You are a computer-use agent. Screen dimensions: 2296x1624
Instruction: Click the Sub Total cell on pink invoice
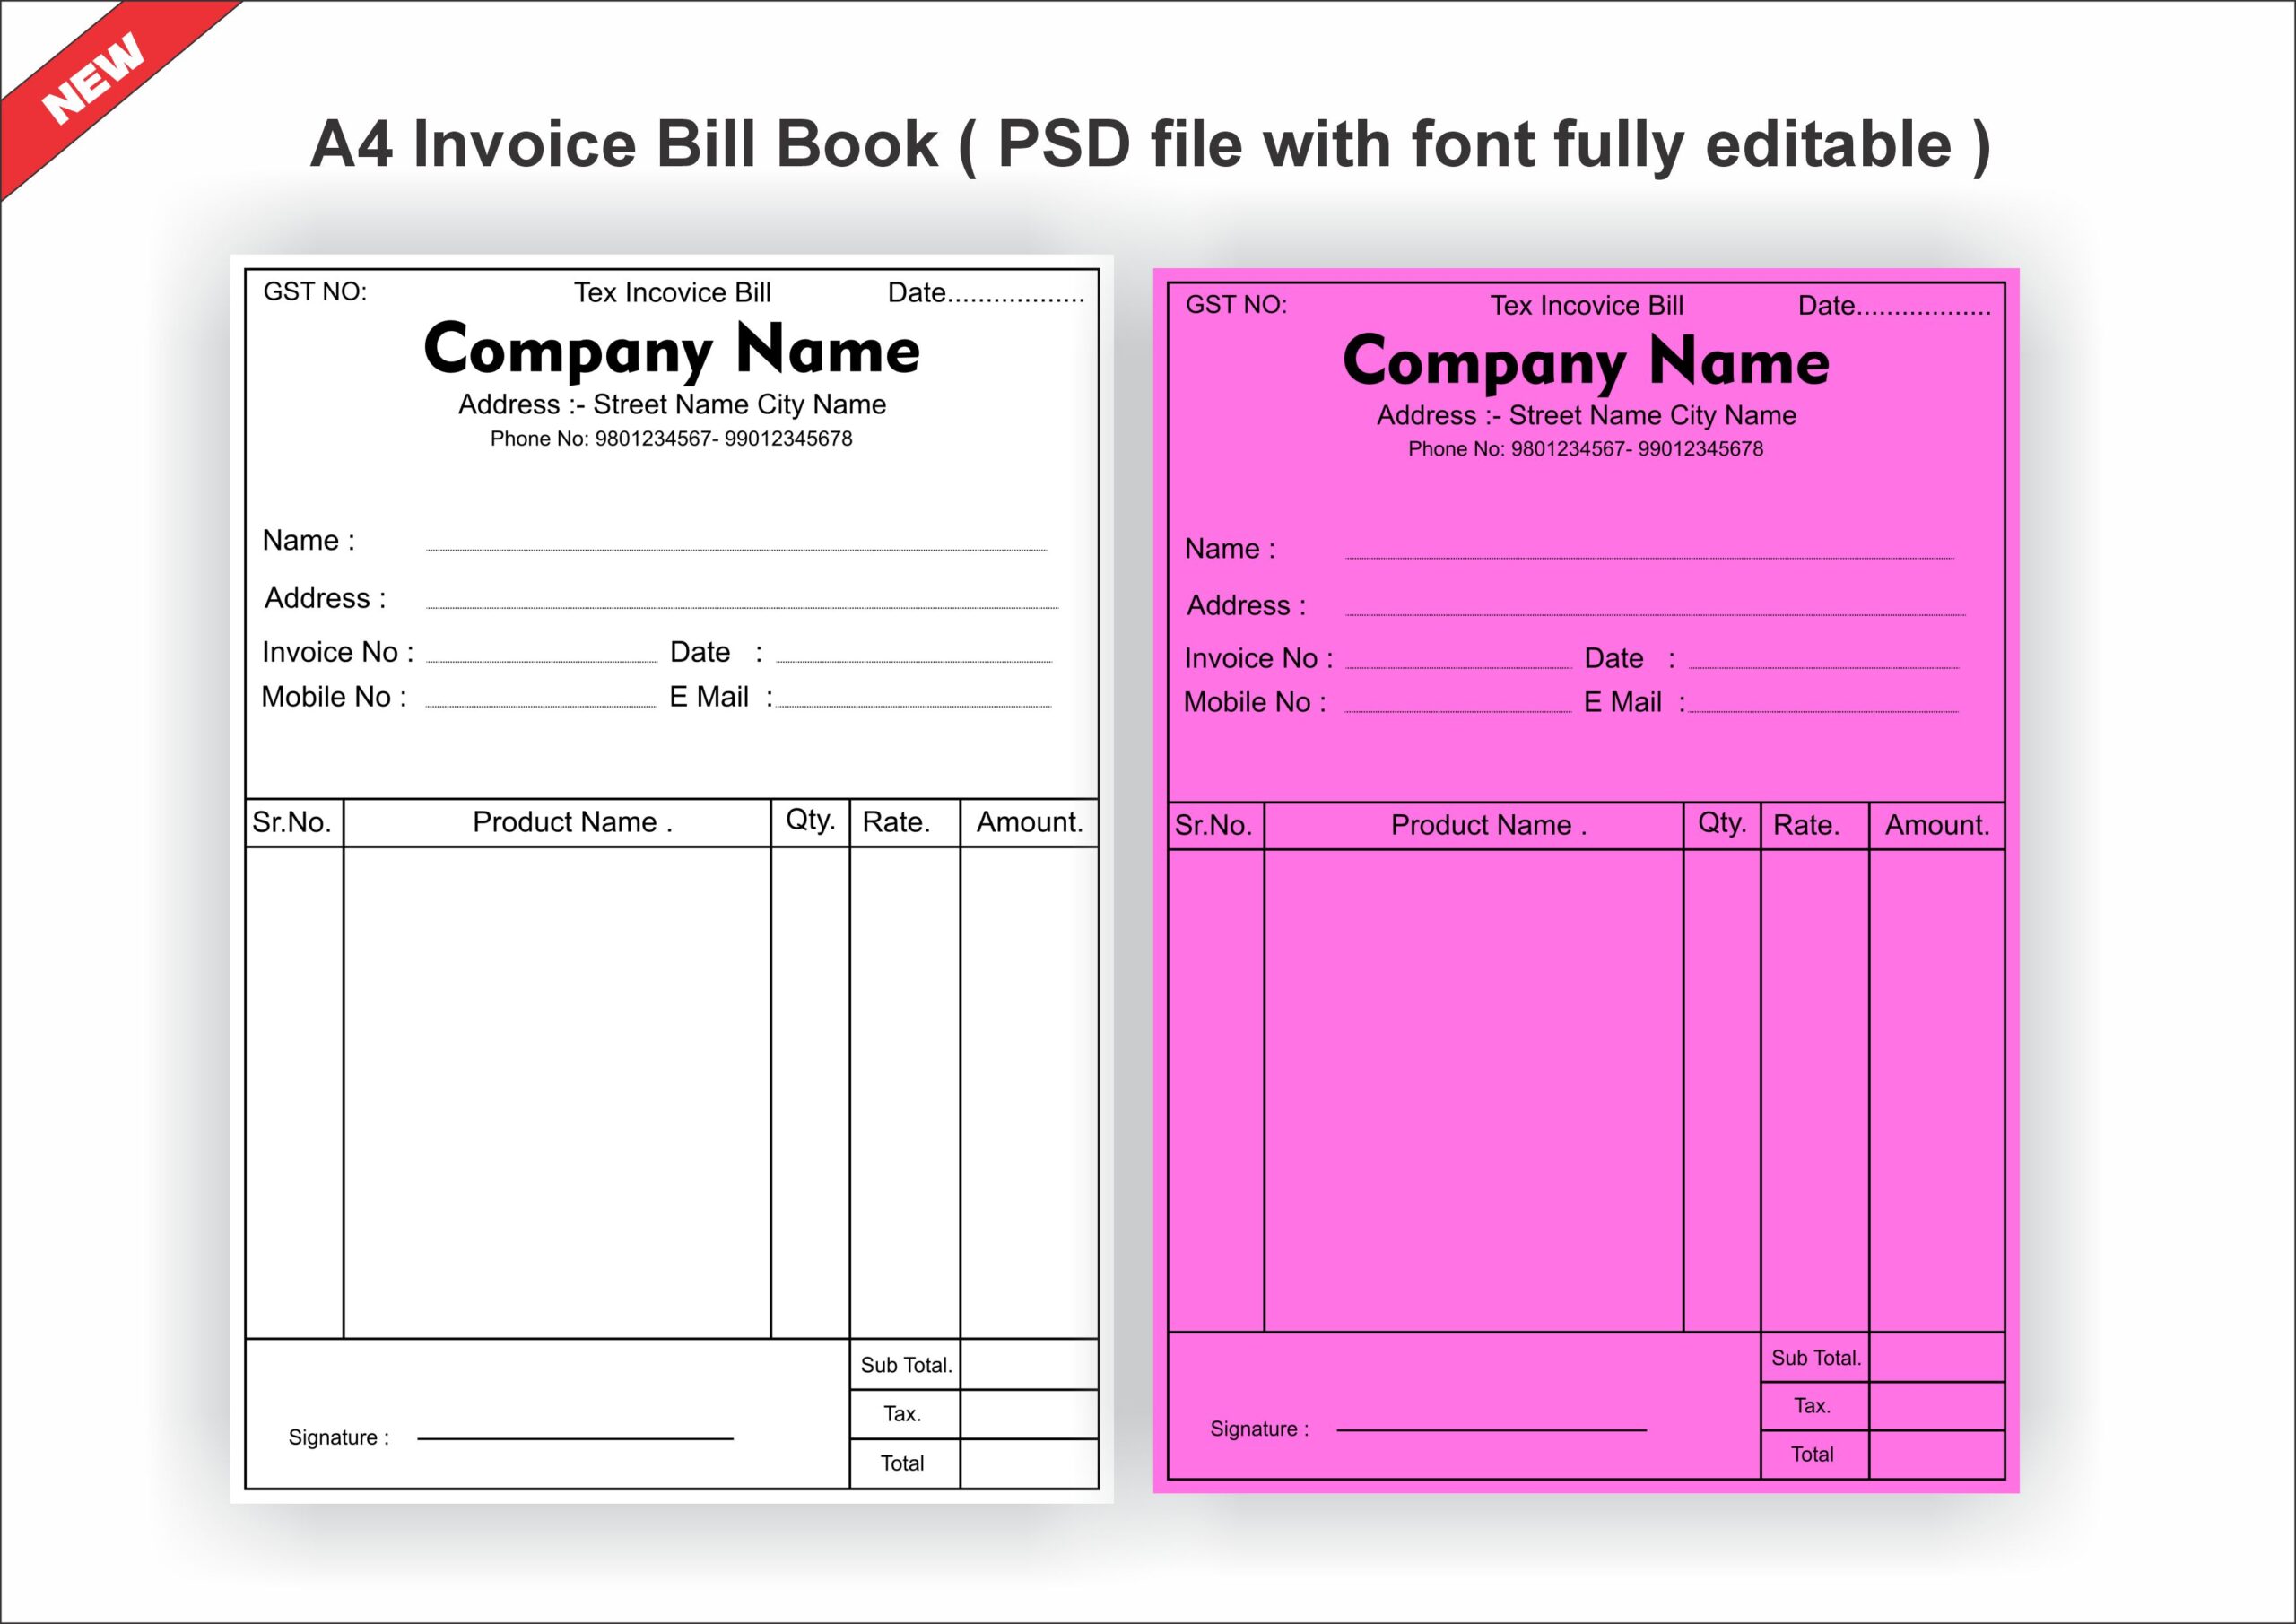pyautogui.click(x=1815, y=1357)
